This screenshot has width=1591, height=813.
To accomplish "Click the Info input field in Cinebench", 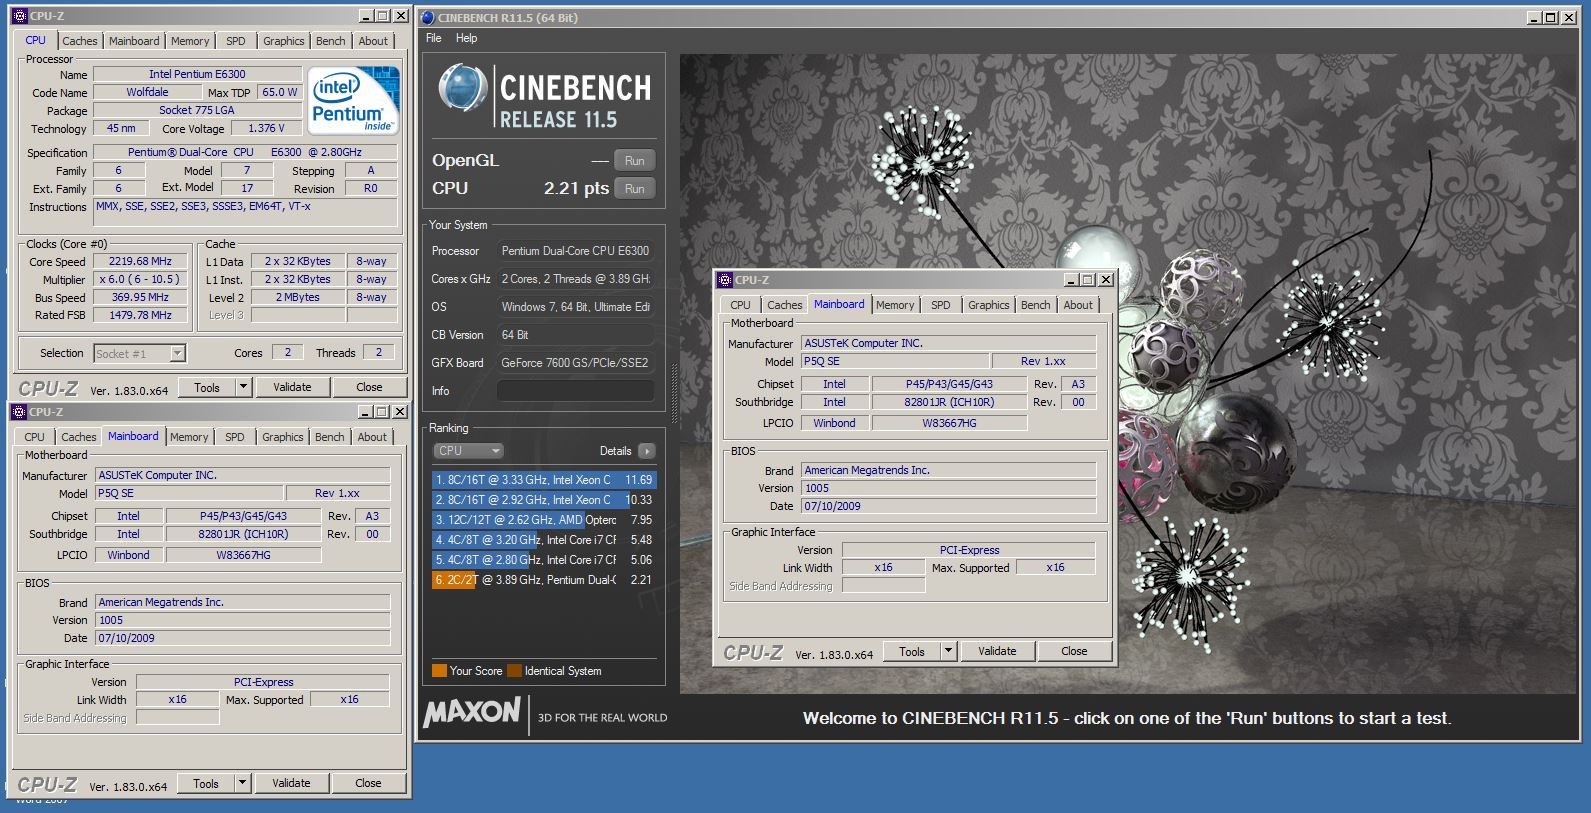I will click(576, 391).
